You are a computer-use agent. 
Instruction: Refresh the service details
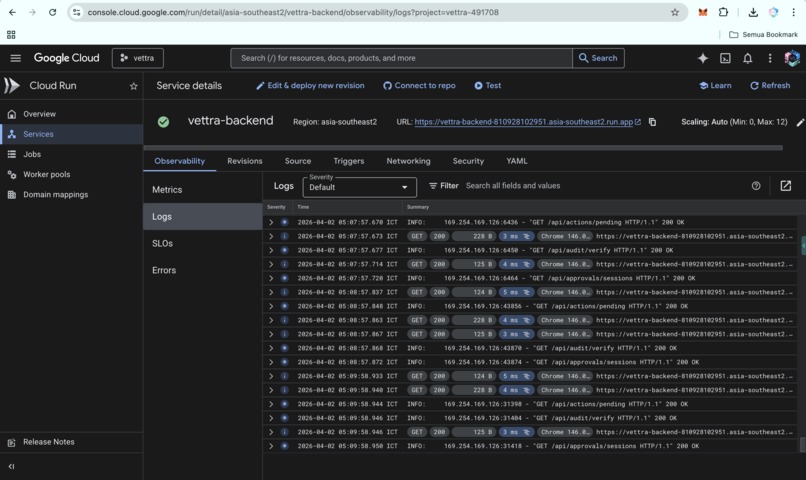770,86
